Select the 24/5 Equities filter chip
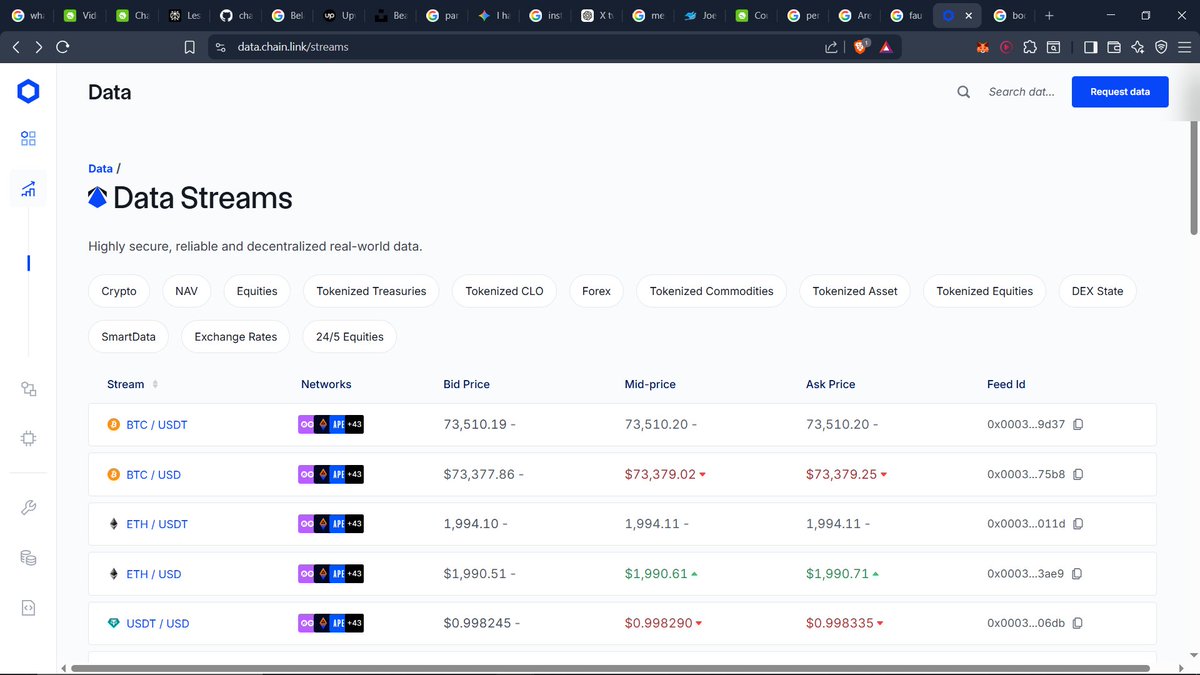 tap(350, 337)
